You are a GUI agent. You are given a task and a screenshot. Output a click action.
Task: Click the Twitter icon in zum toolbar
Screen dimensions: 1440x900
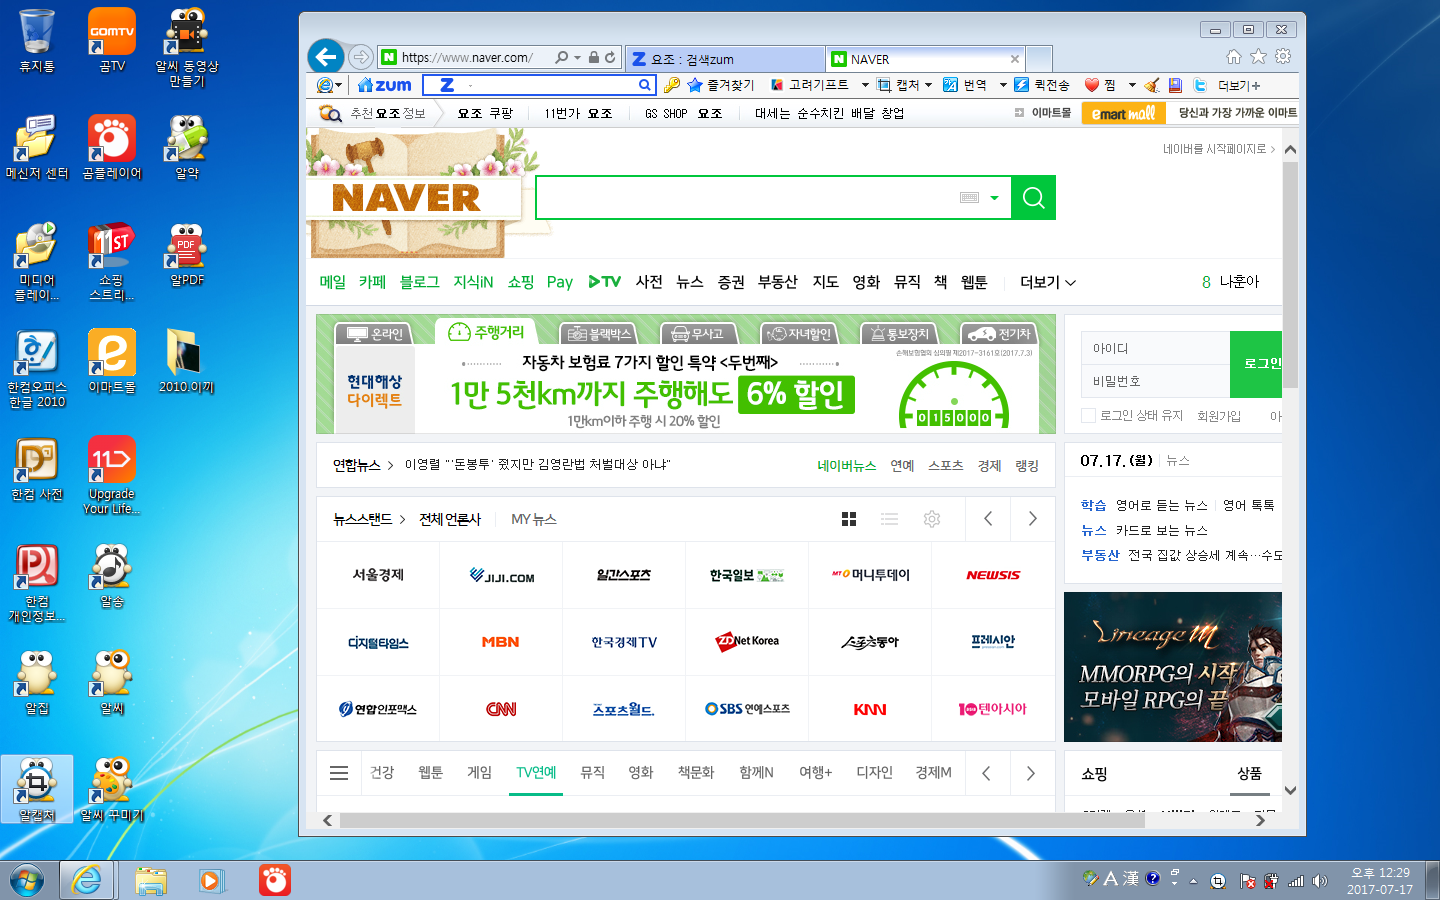coord(1200,85)
